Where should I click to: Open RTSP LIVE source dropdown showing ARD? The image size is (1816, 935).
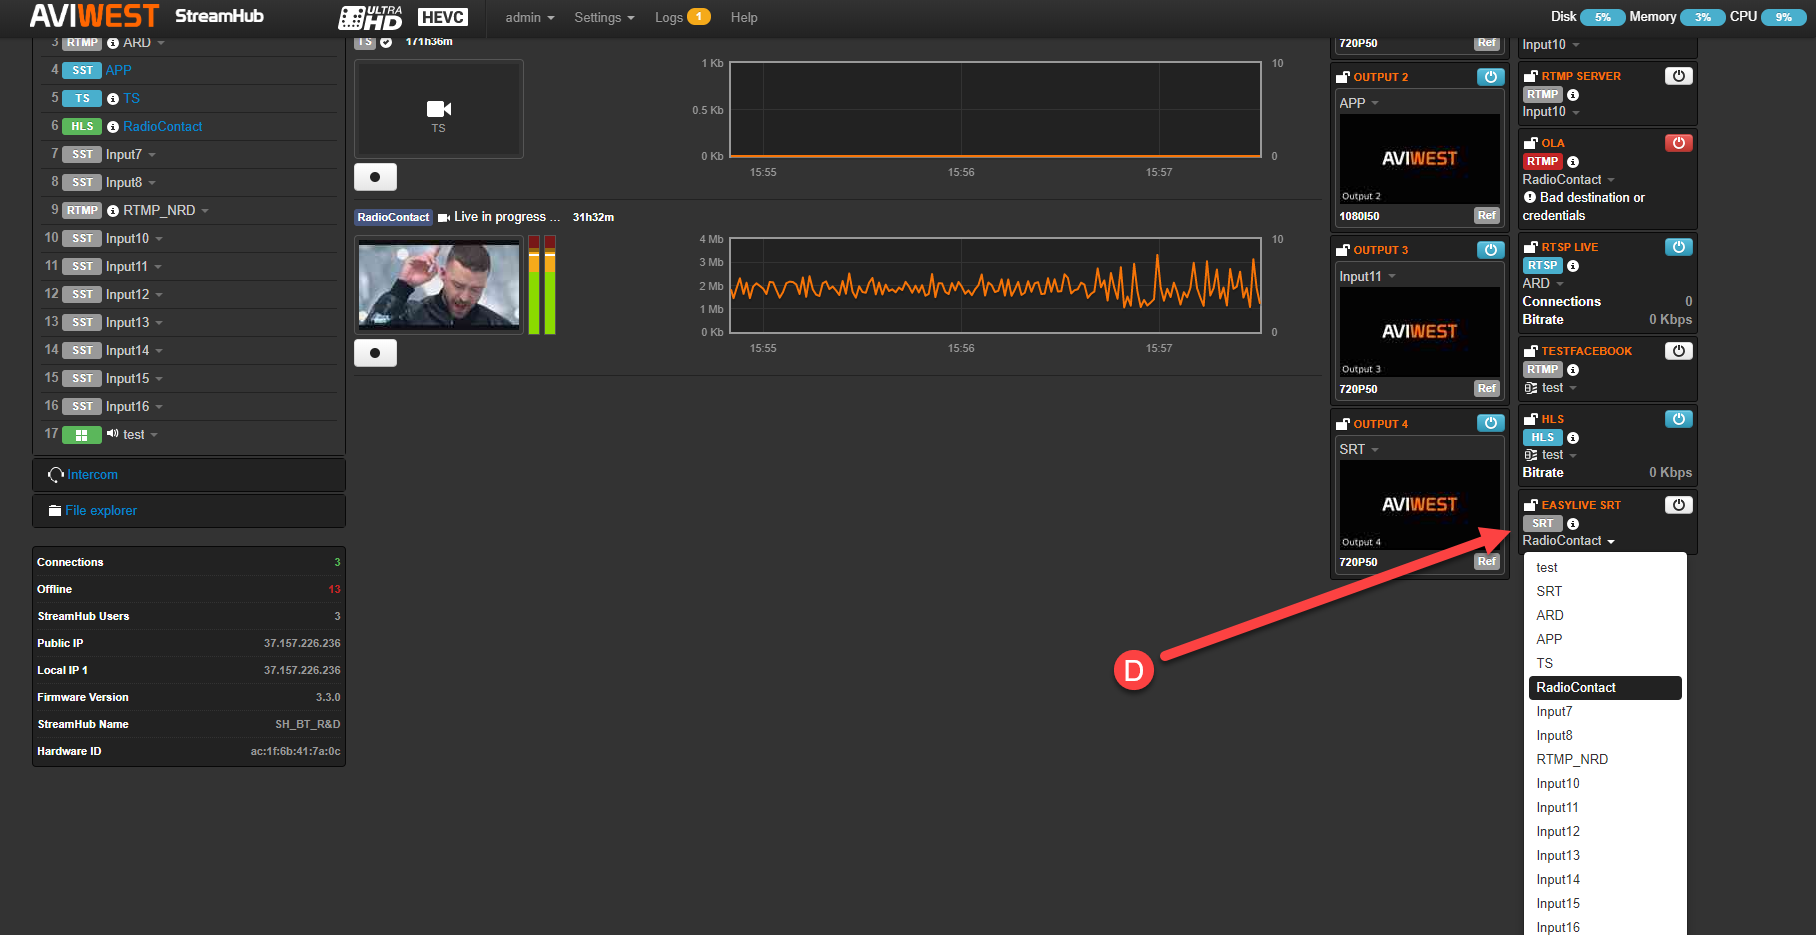pyautogui.click(x=1543, y=284)
